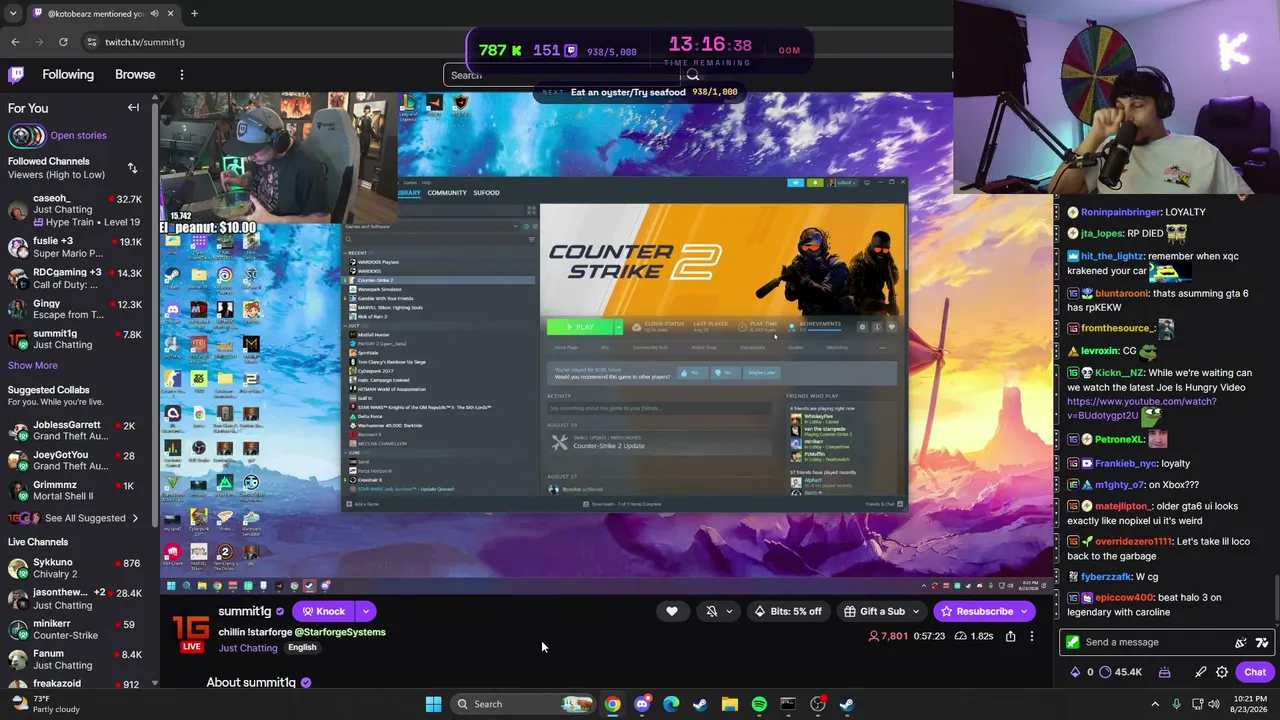The height and width of the screenshot is (720, 1280).
Task: Click the sort followed channels icon
Action: coord(132,168)
